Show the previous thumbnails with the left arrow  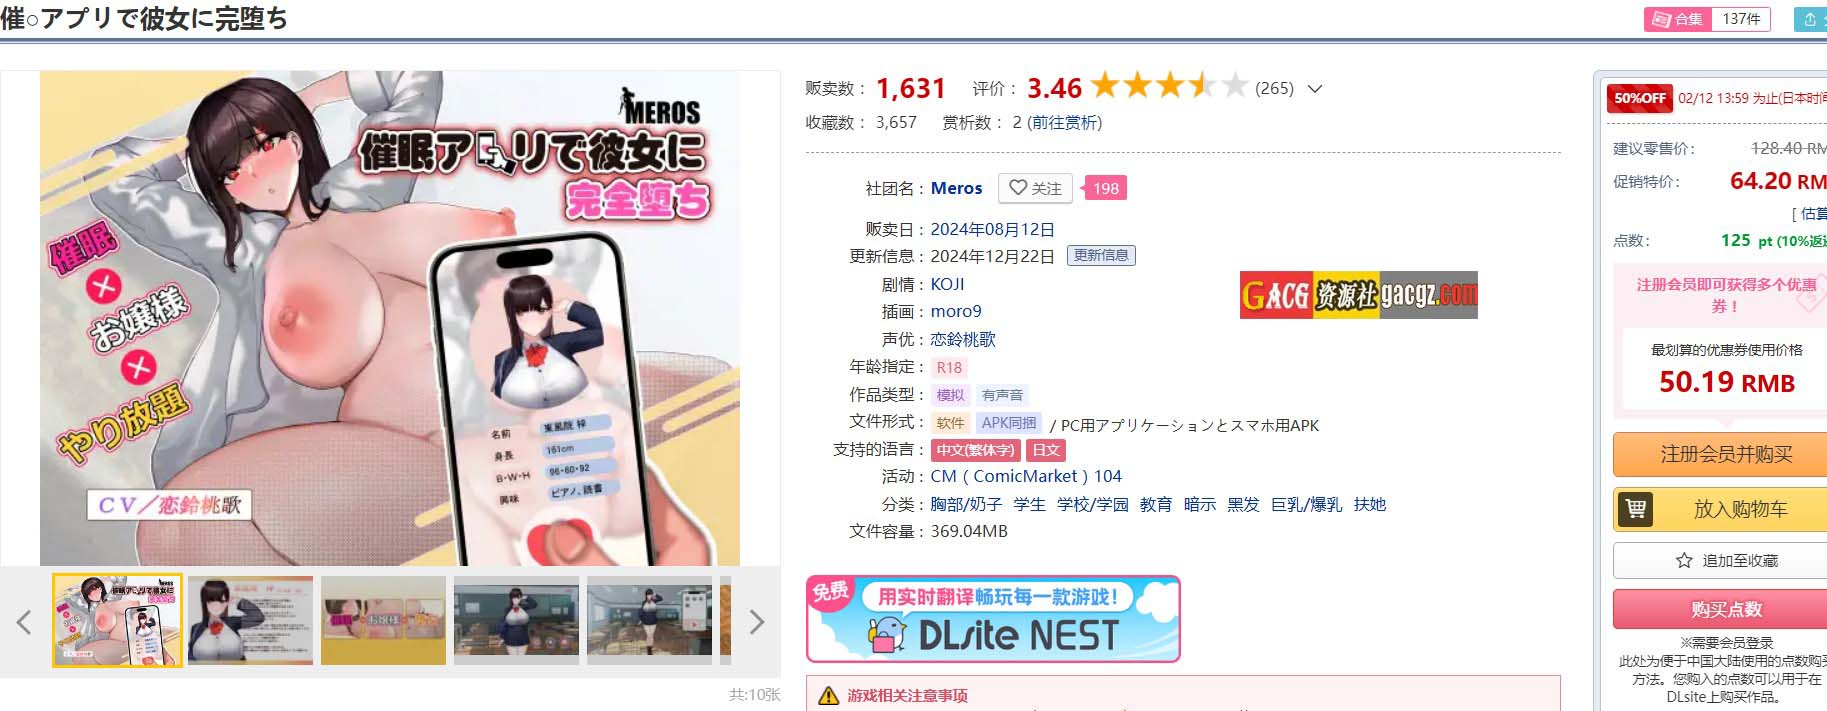tap(24, 623)
